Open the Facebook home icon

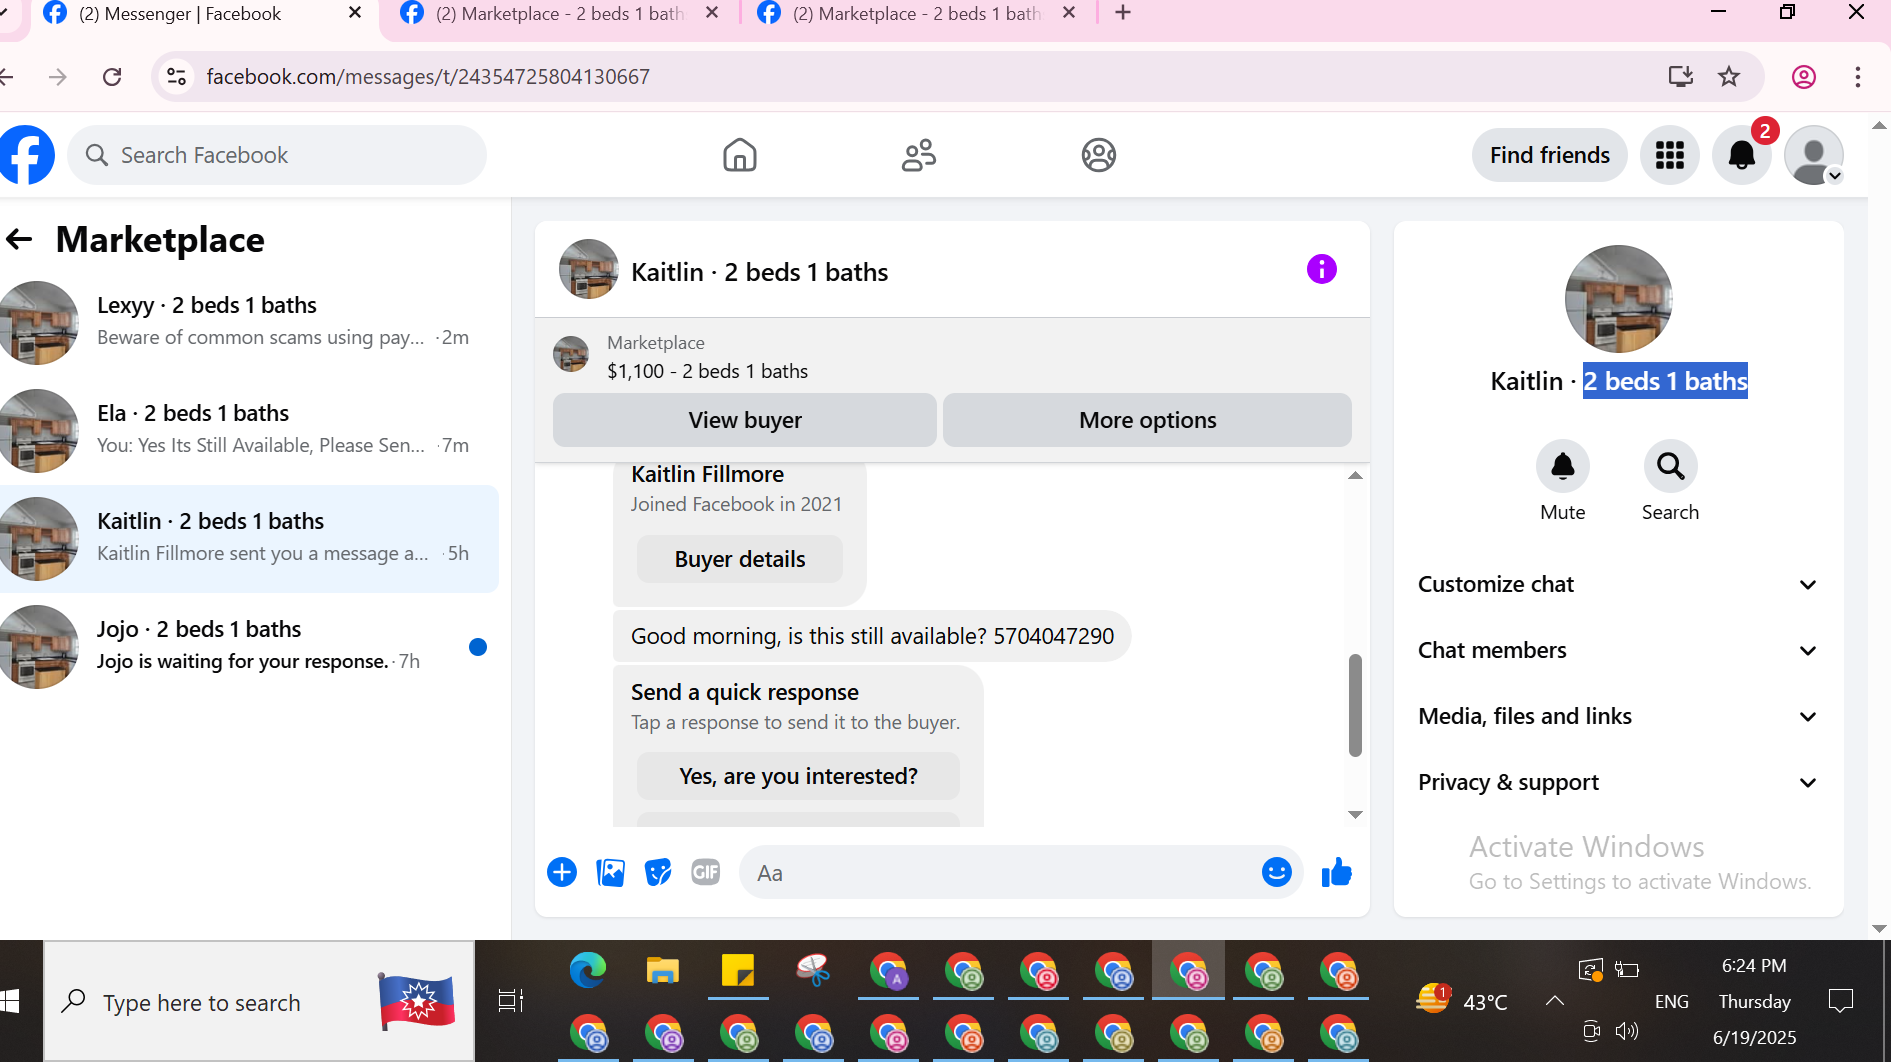[740, 155]
